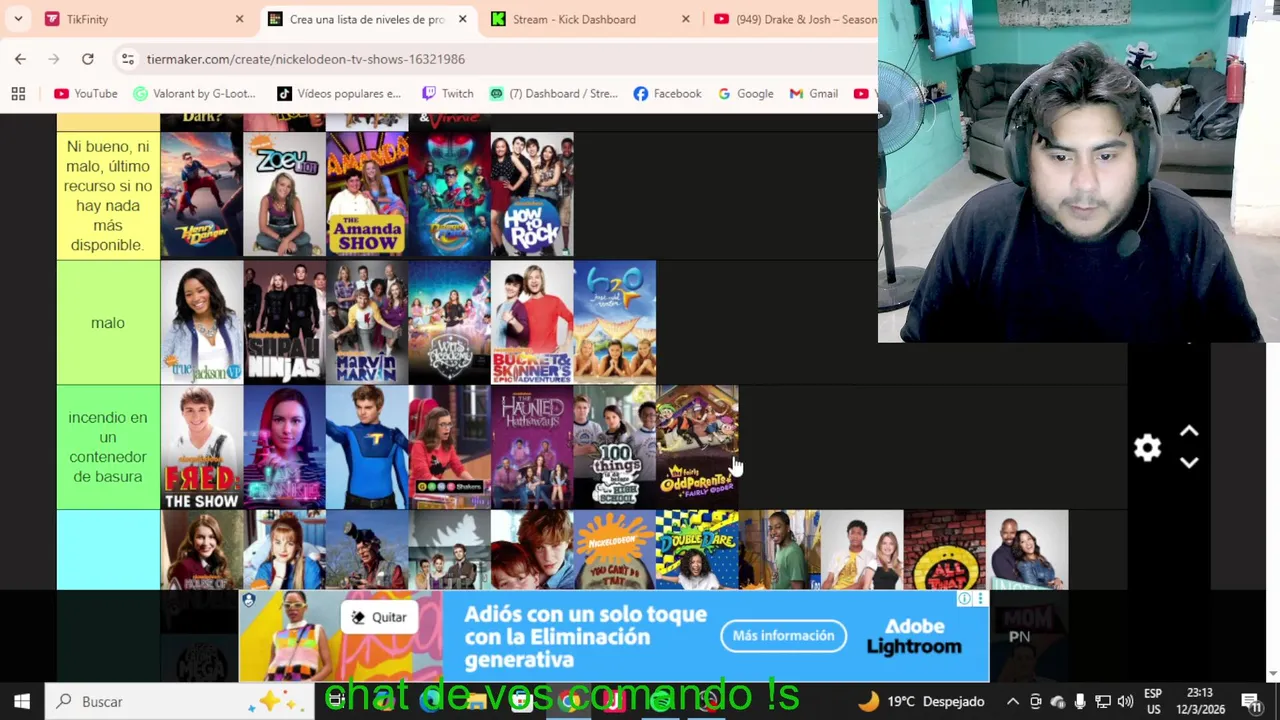This screenshot has width=1280, height=720.
Task: Select the empty cyan tier label
Action: tap(108, 550)
